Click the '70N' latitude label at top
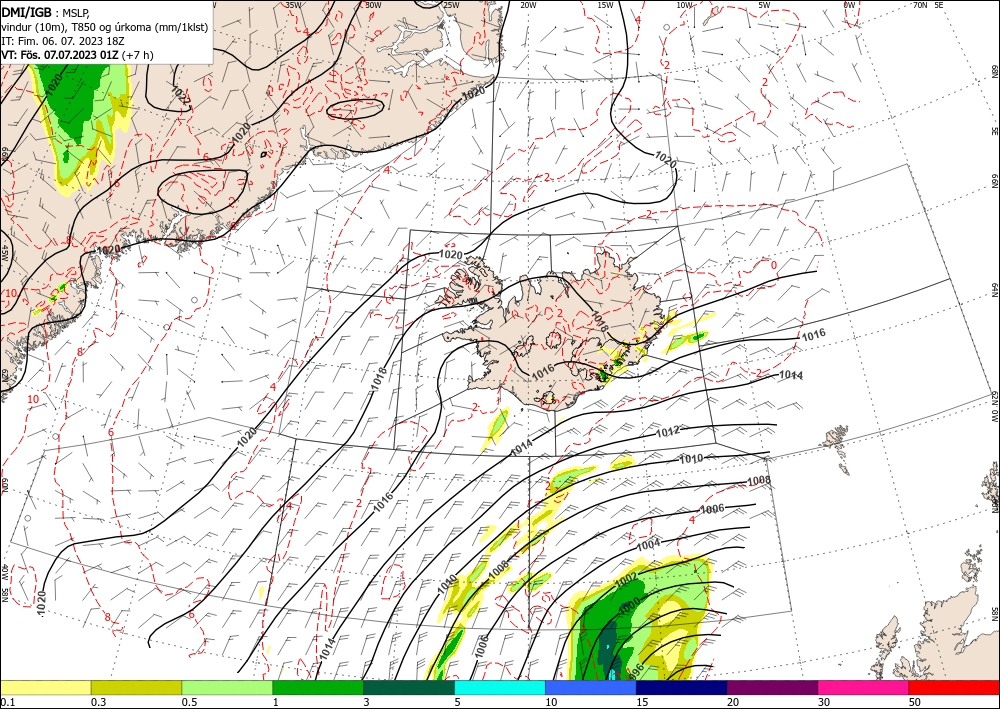The width and height of the screenshot is (1000, 709). point(920,4)
